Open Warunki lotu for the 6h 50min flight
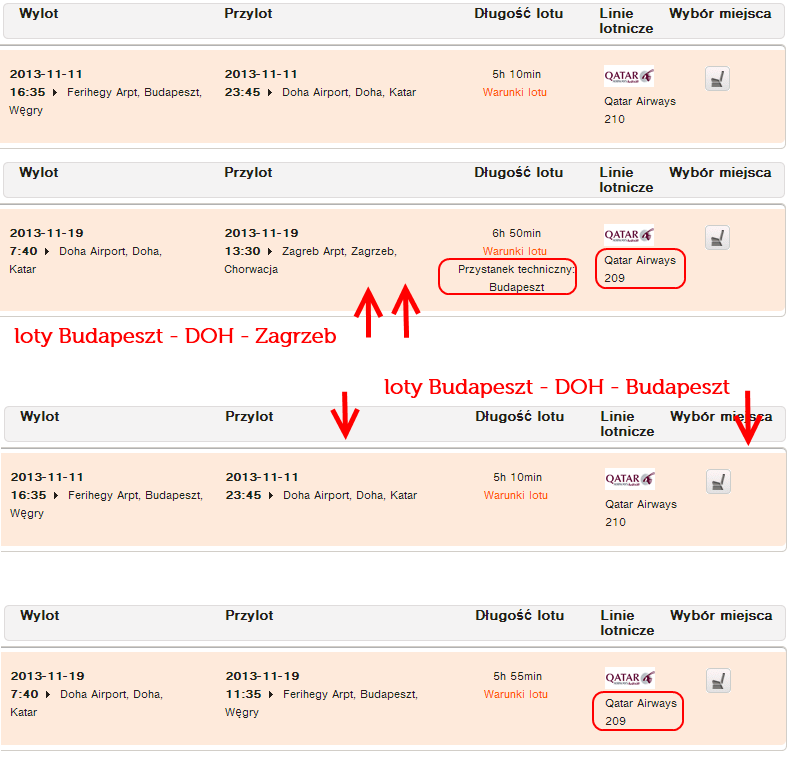790x757 pixels. click(x=514, y=251)
